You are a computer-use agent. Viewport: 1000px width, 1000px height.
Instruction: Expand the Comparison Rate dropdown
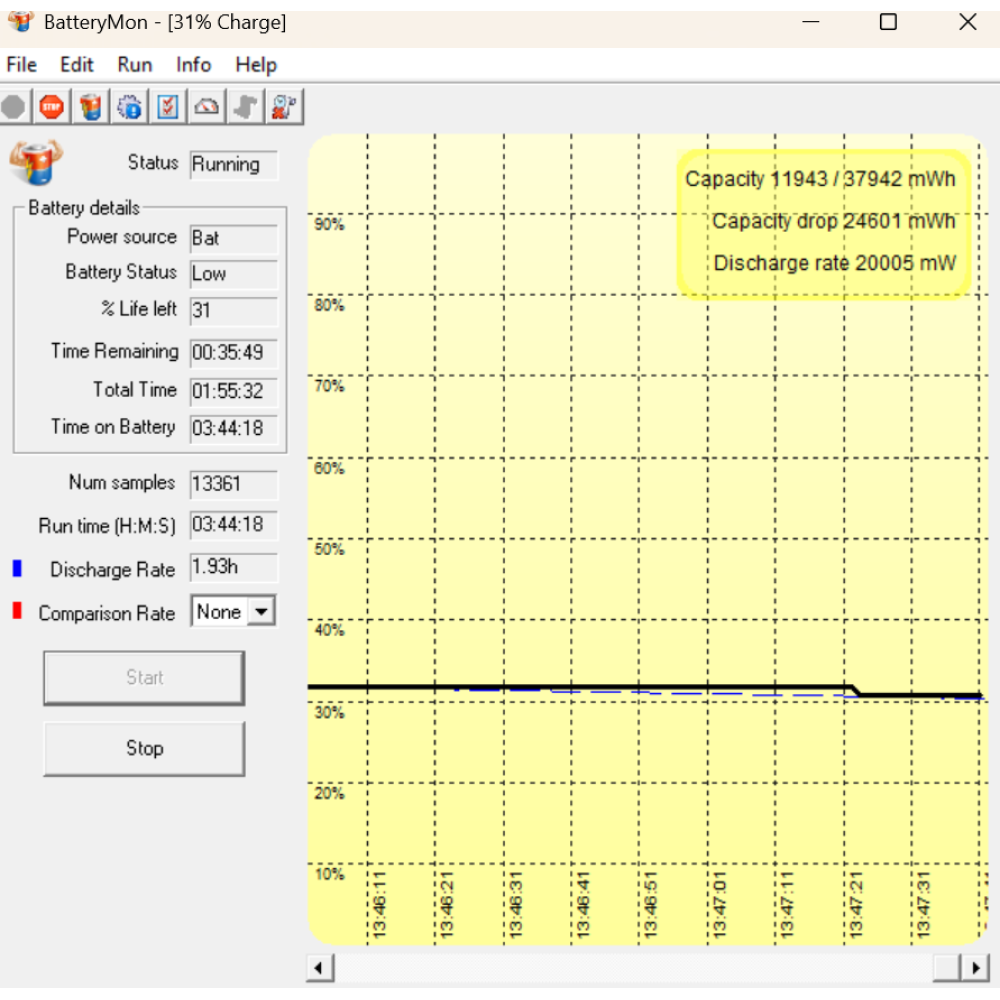[261, 612]
